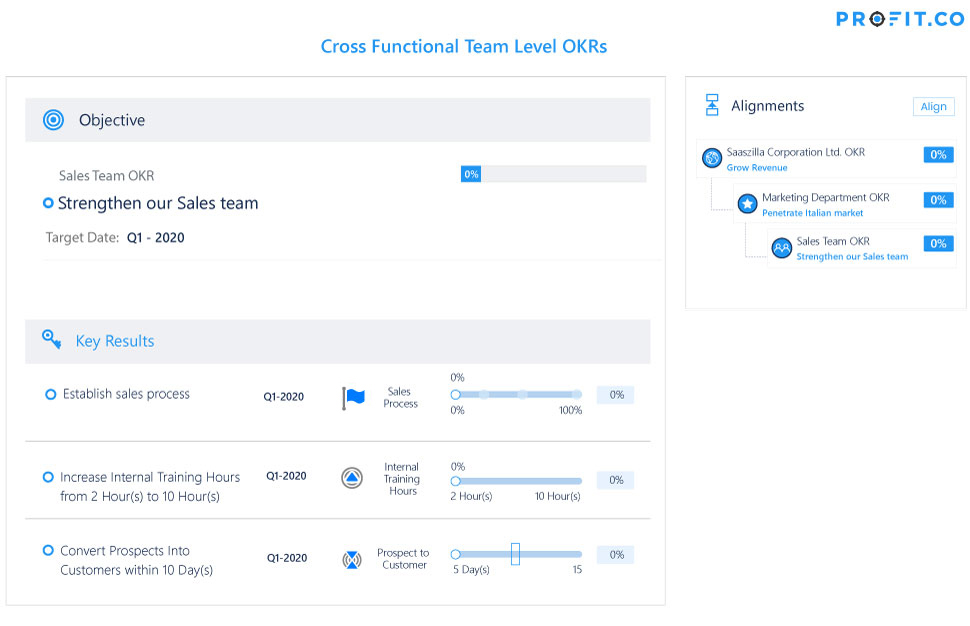Viewport: 970px width, 626px height.
Task: Click the Saaszilla Corporation 0% badge
Action: [x=938, y=155]
